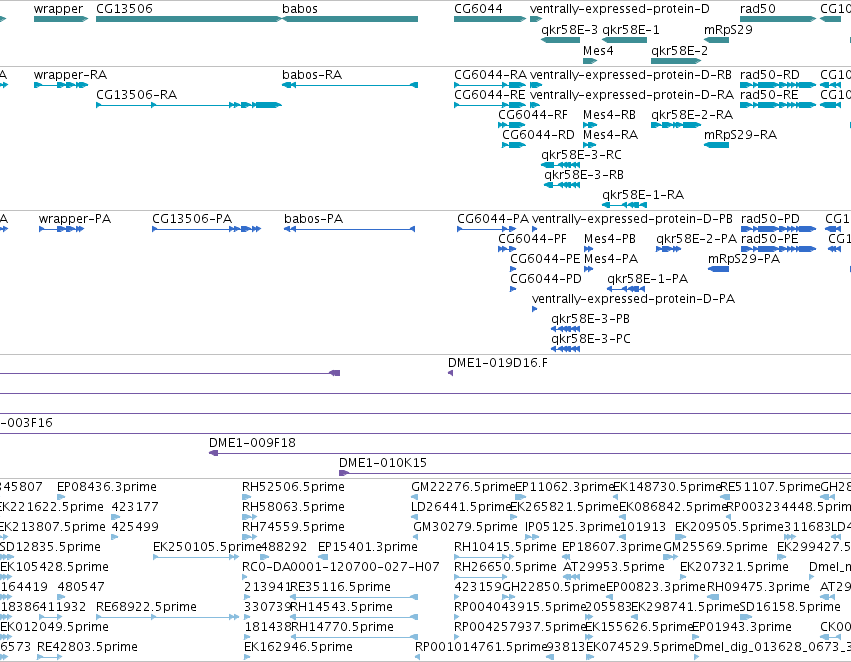Click CG6044-PA protein label
851x662 pixels.
pos(493,219)
